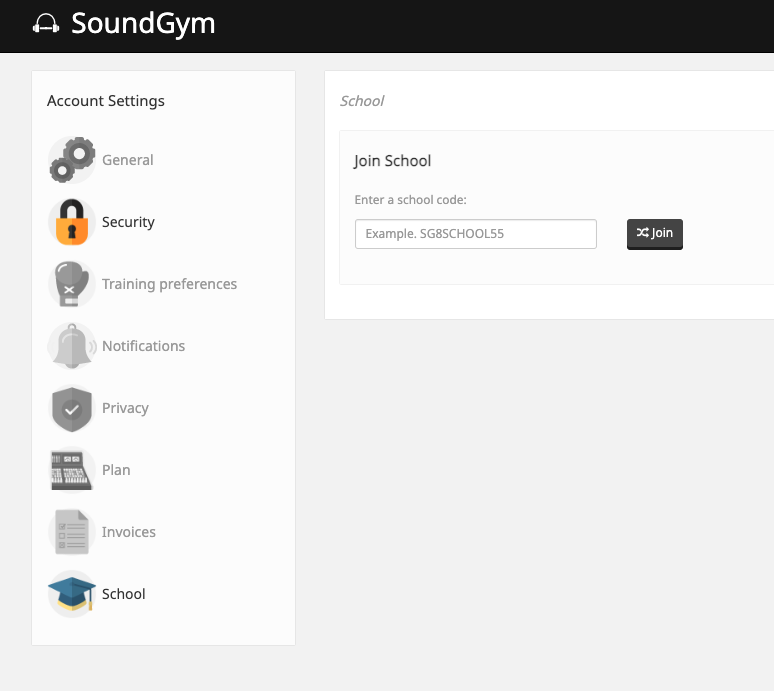
Task: Open the Plan settings
Action: click(x=116, y=470)
